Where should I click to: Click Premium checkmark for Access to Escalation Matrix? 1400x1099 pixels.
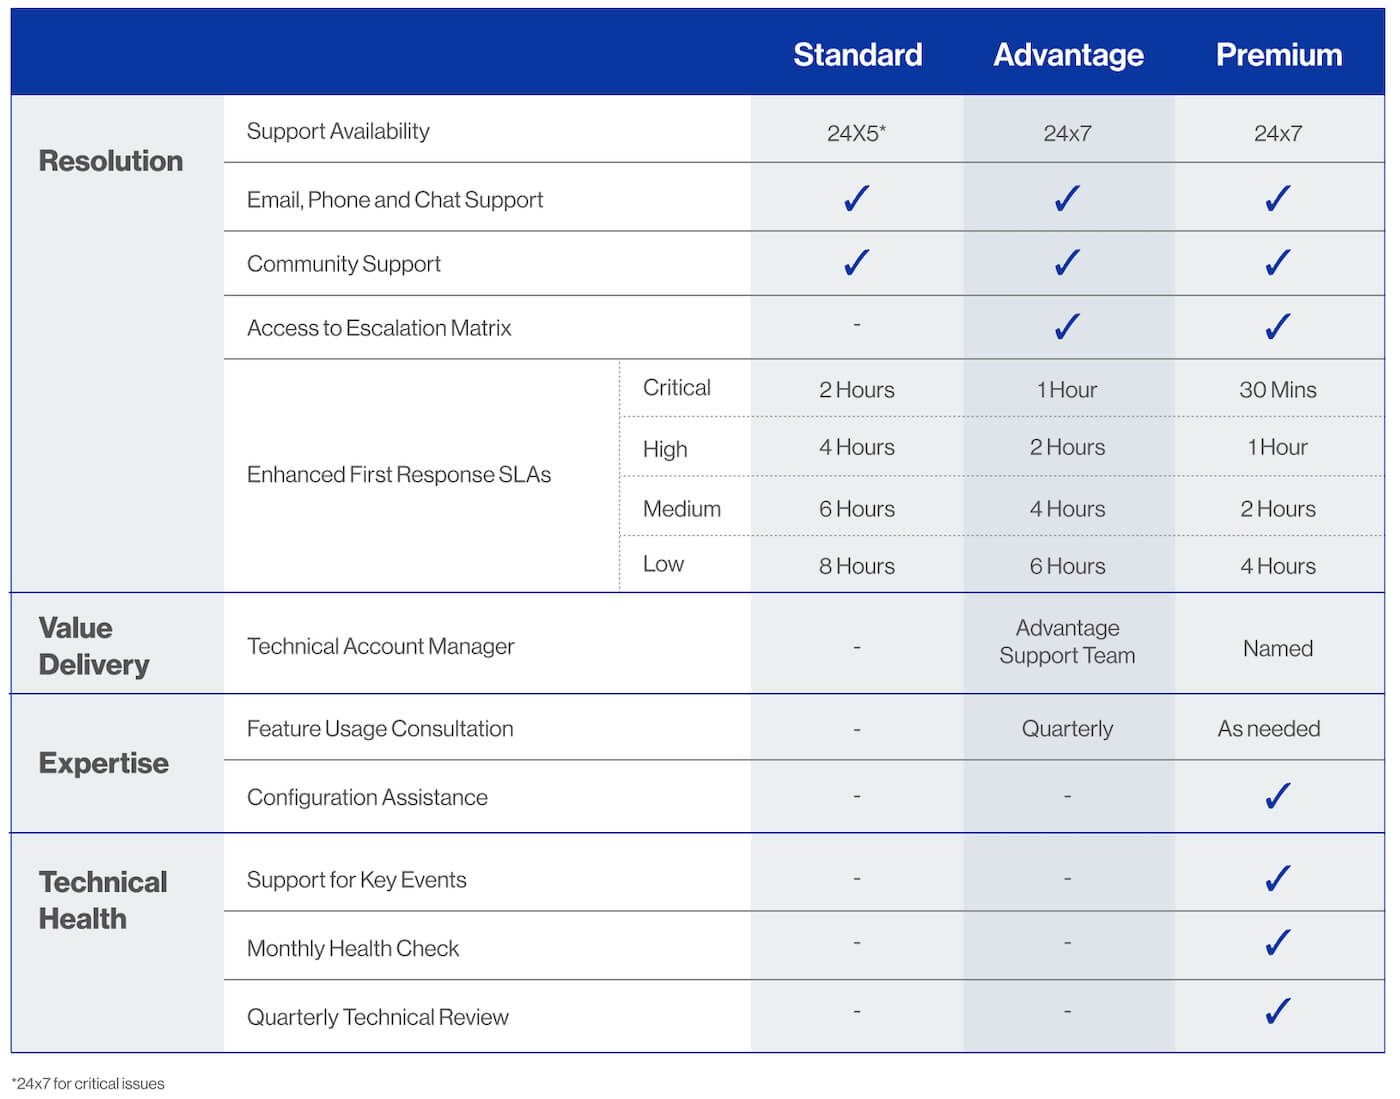[1278, 327]
